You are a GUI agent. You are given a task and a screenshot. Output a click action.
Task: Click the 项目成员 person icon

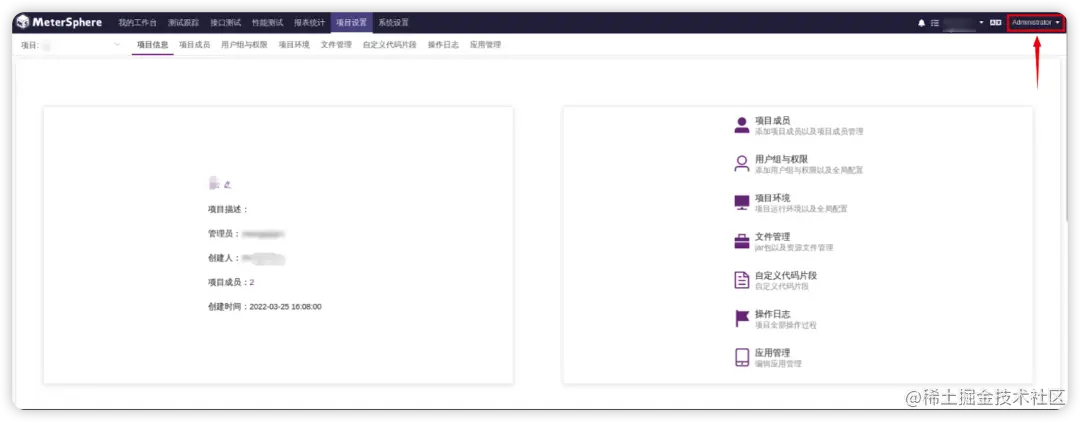[742, 125]
